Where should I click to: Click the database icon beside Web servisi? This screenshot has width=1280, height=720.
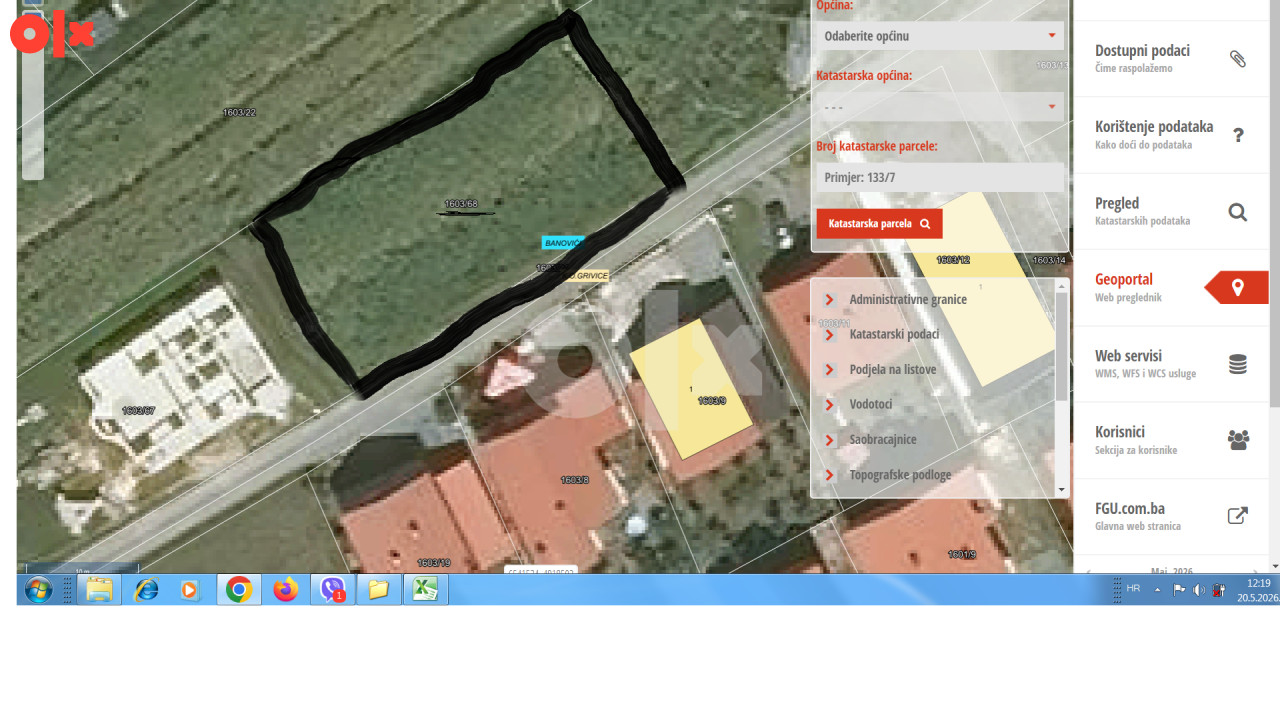pos(1238,364)
